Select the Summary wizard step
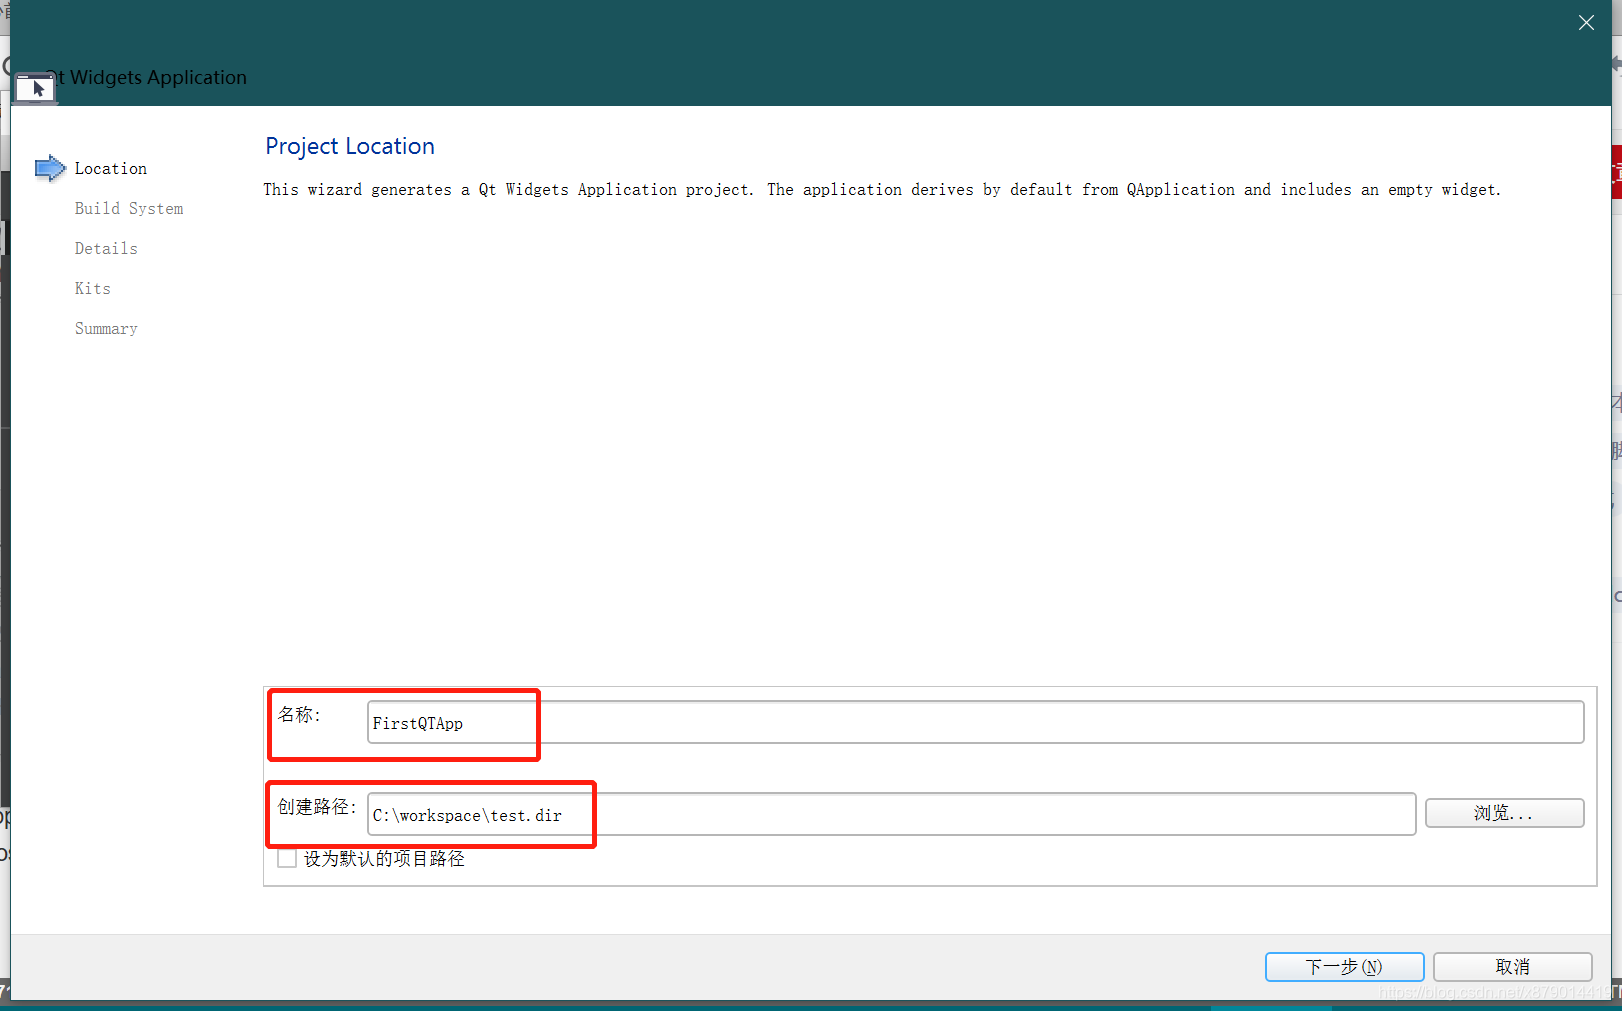Screen dimensions: 1622x1011 tap(106, 328)
